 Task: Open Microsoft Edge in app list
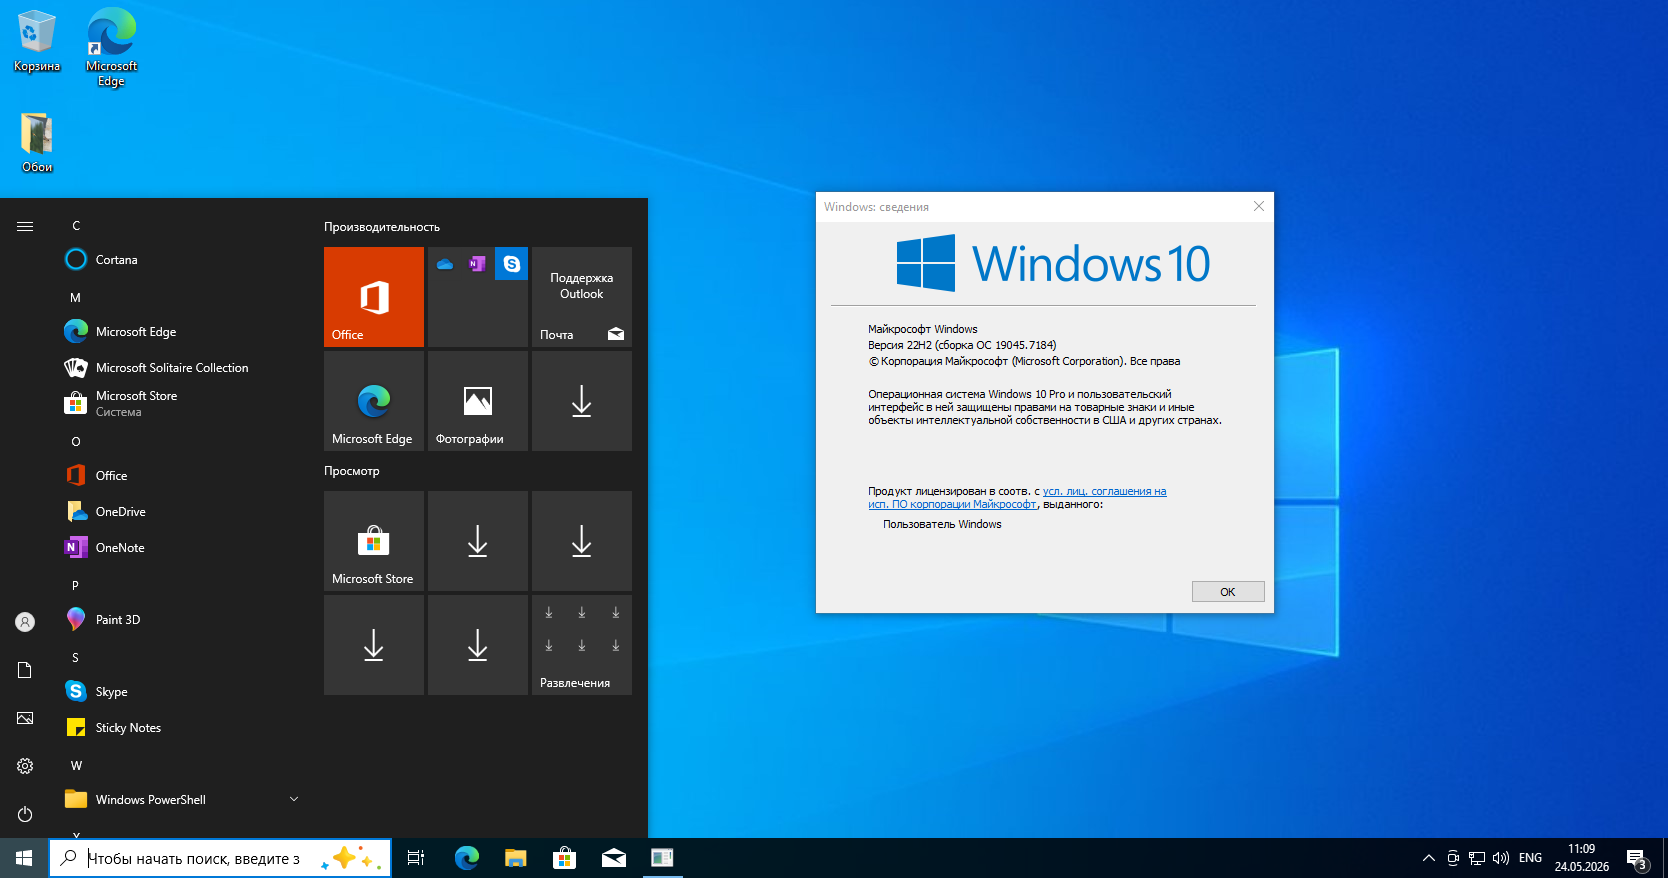[x=182, y=332]
